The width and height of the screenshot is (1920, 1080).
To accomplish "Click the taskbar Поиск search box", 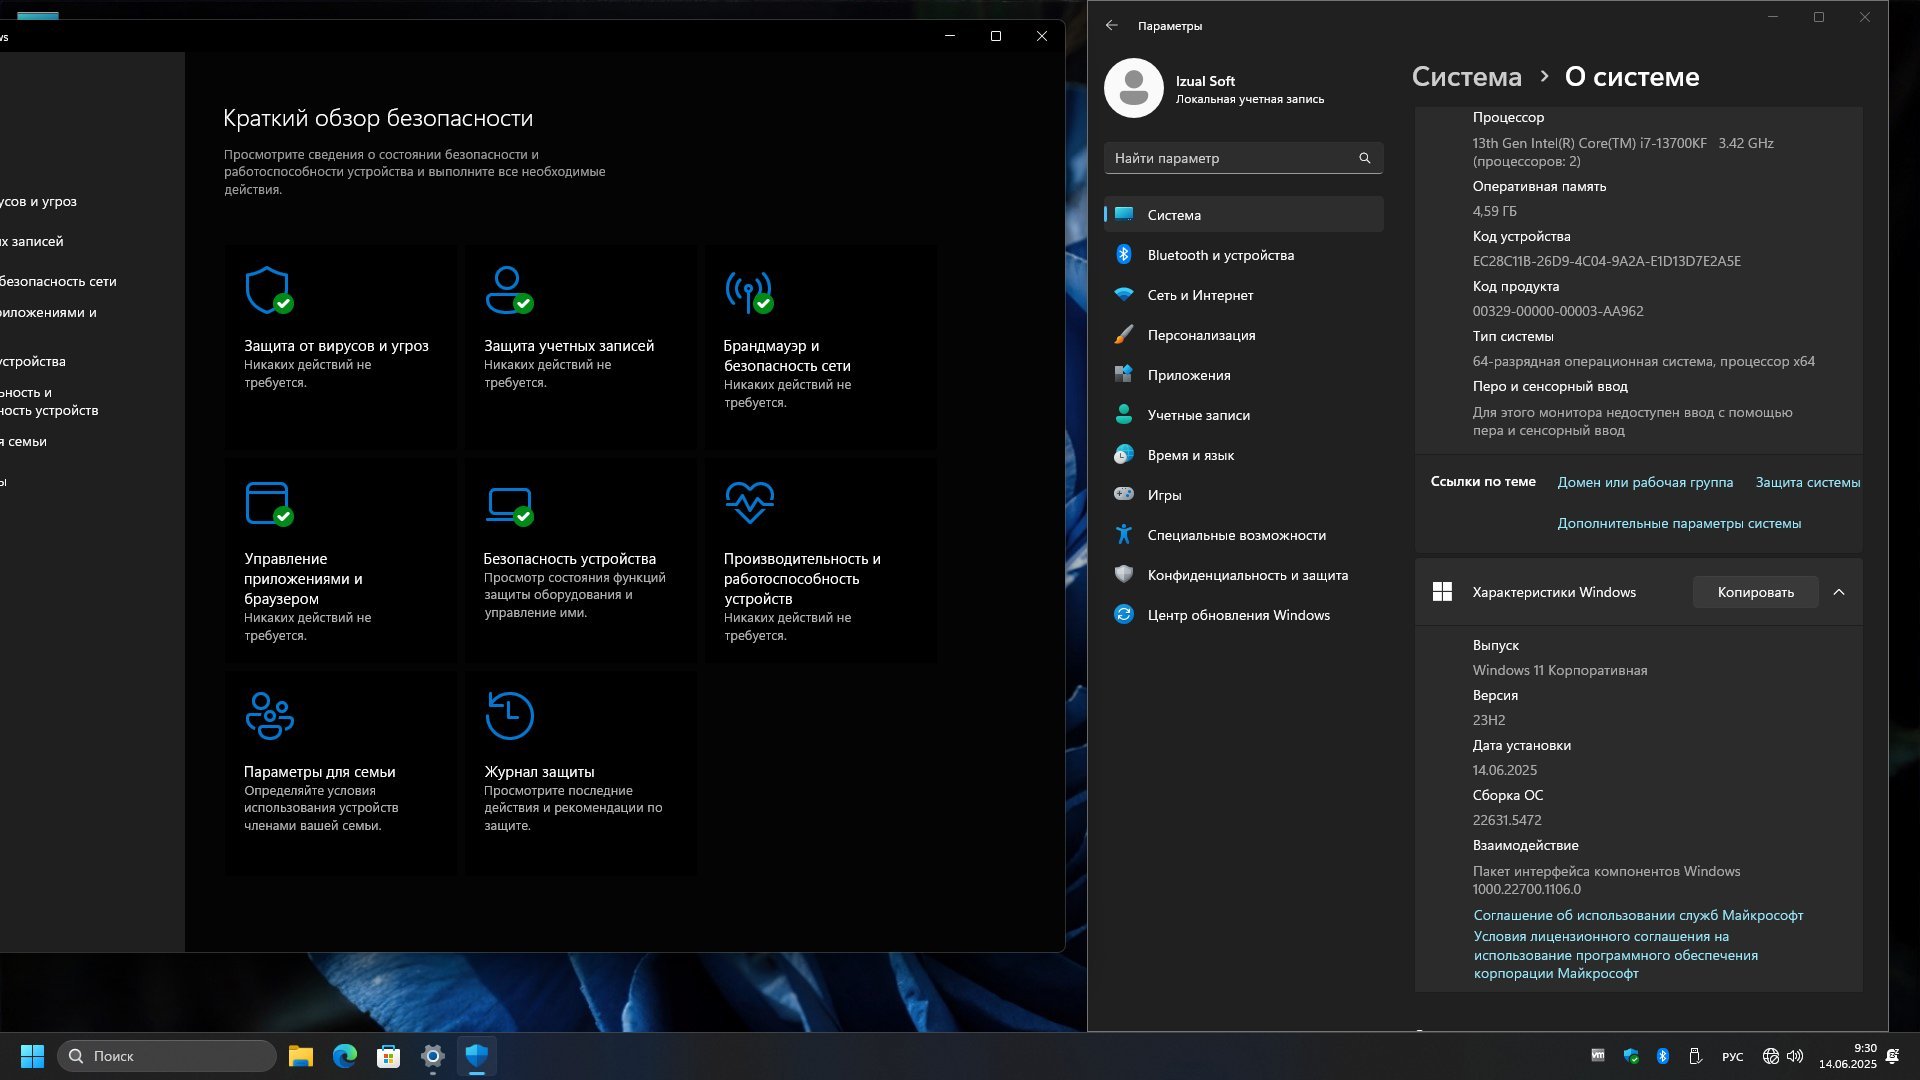I will (x=167, y=1056).
